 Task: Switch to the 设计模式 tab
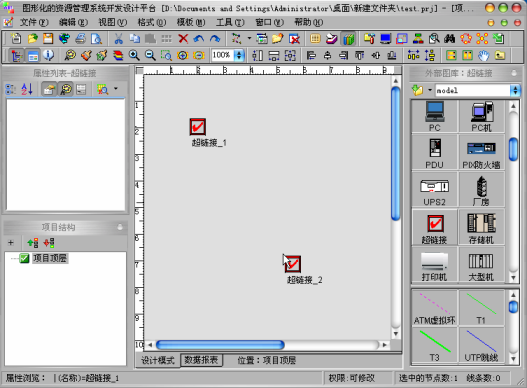coord(158,360)
